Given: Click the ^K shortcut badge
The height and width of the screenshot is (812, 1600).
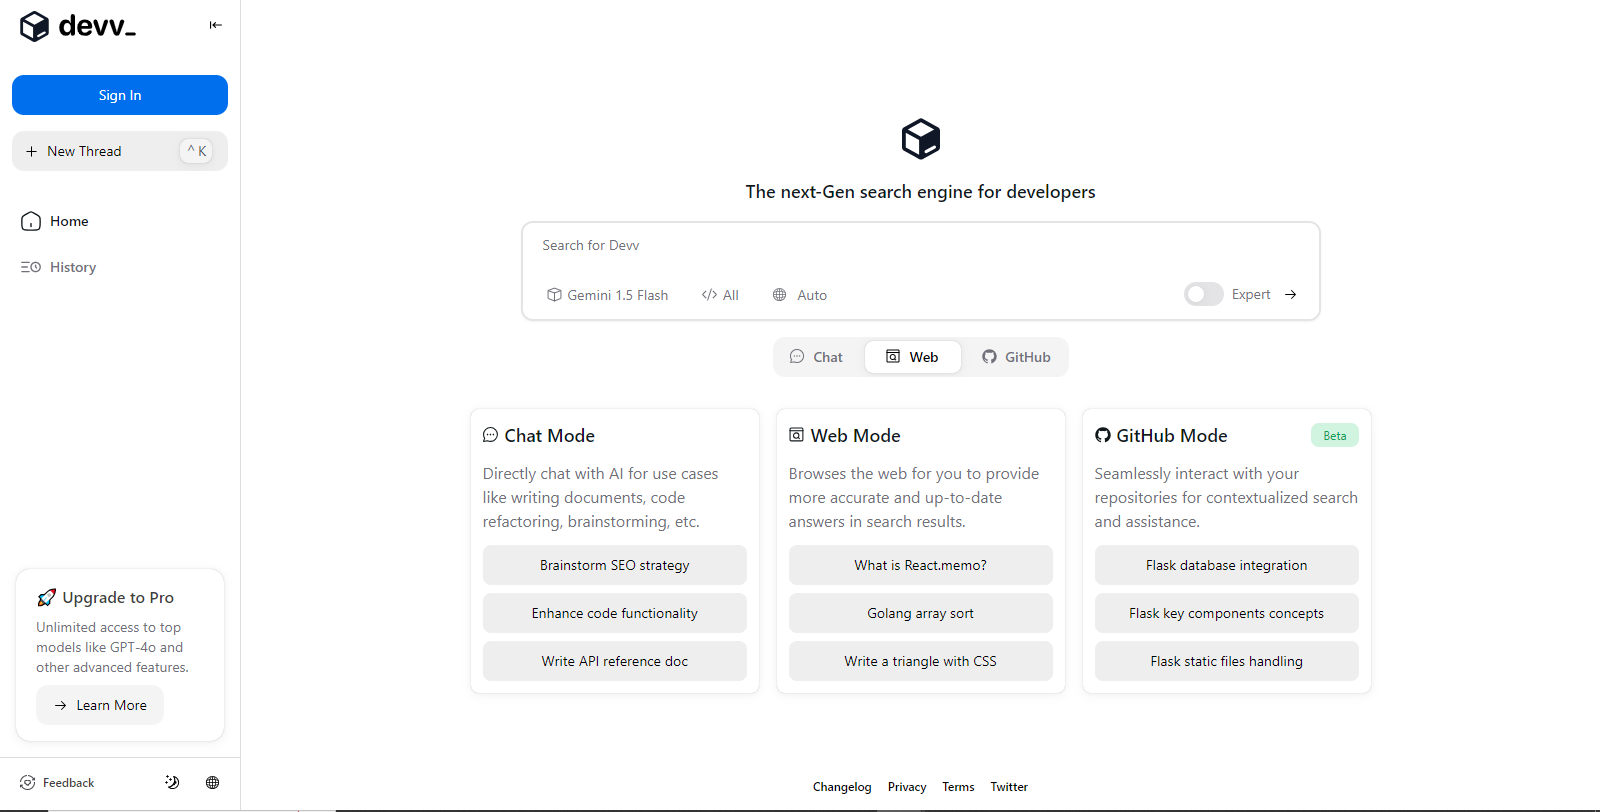Looking at the screenshot, I should (x=197, y=151).
